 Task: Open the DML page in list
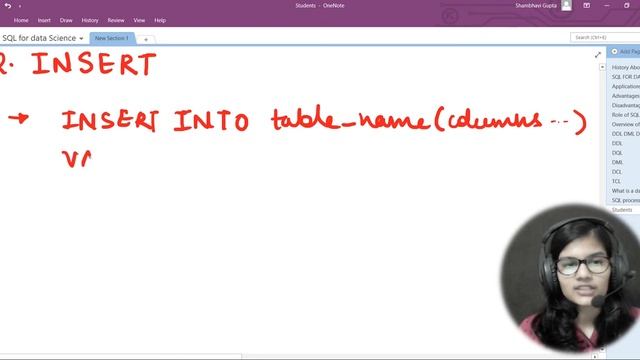pyautogui.click(x=617, y=162)
